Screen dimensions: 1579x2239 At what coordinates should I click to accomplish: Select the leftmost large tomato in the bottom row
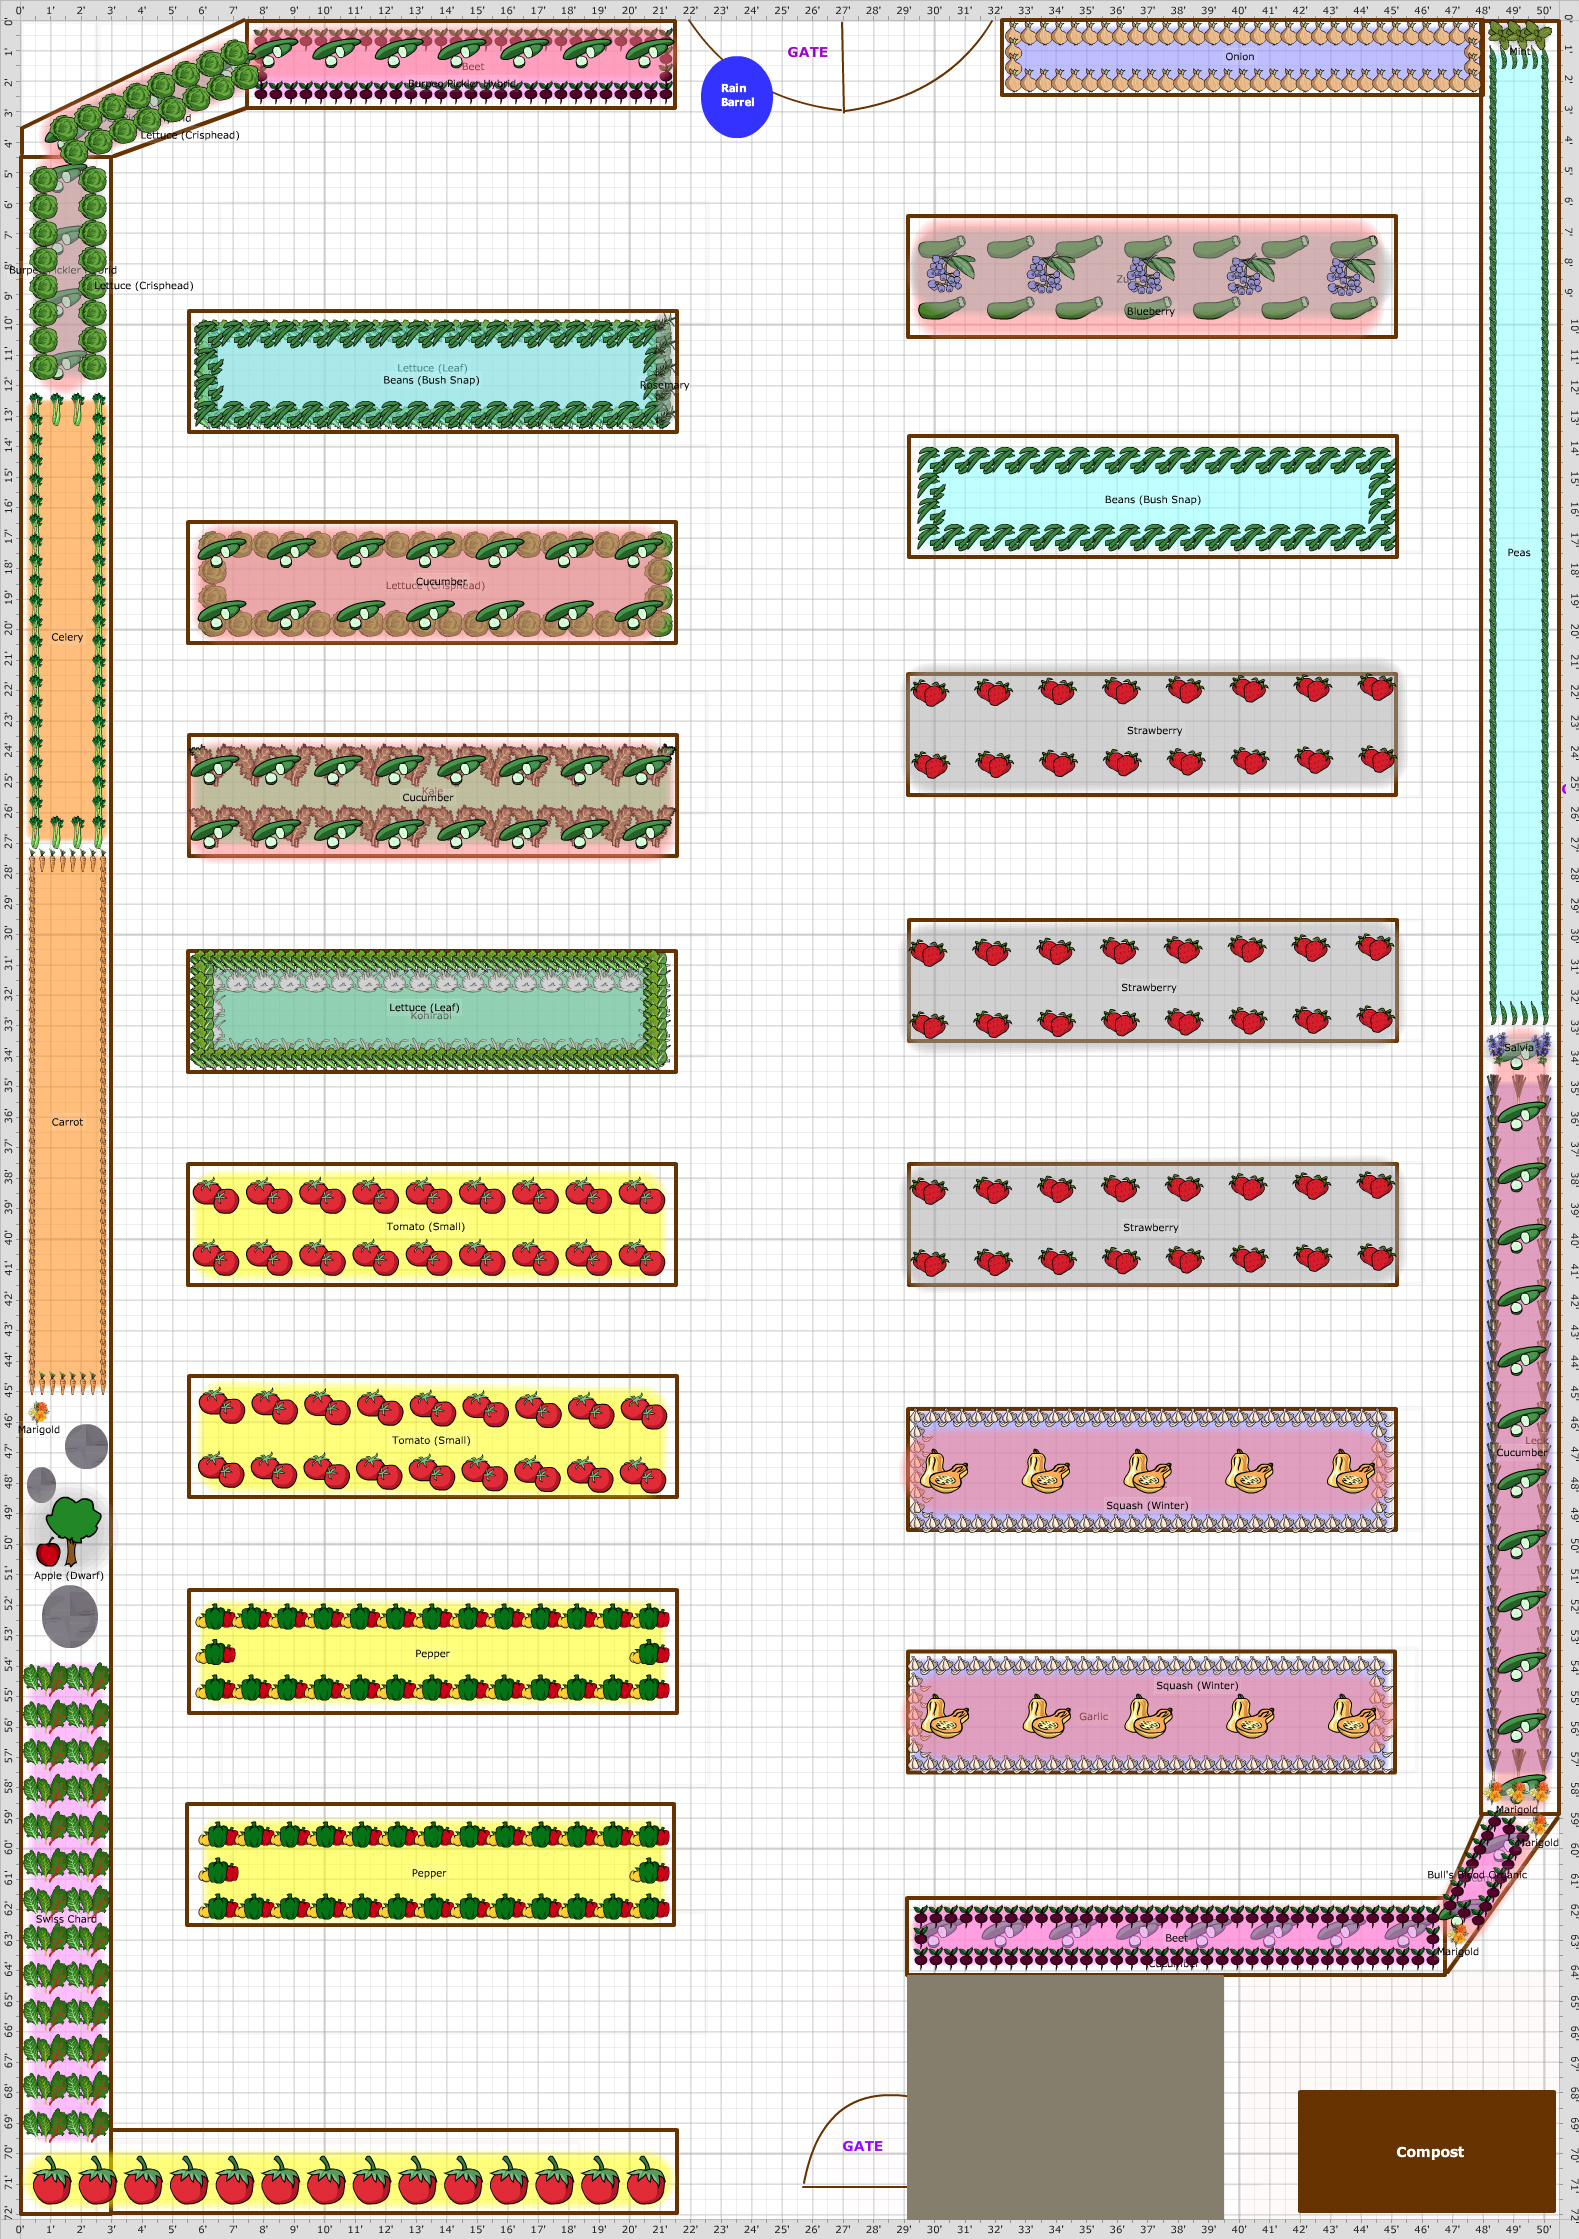pos(51,2180)
